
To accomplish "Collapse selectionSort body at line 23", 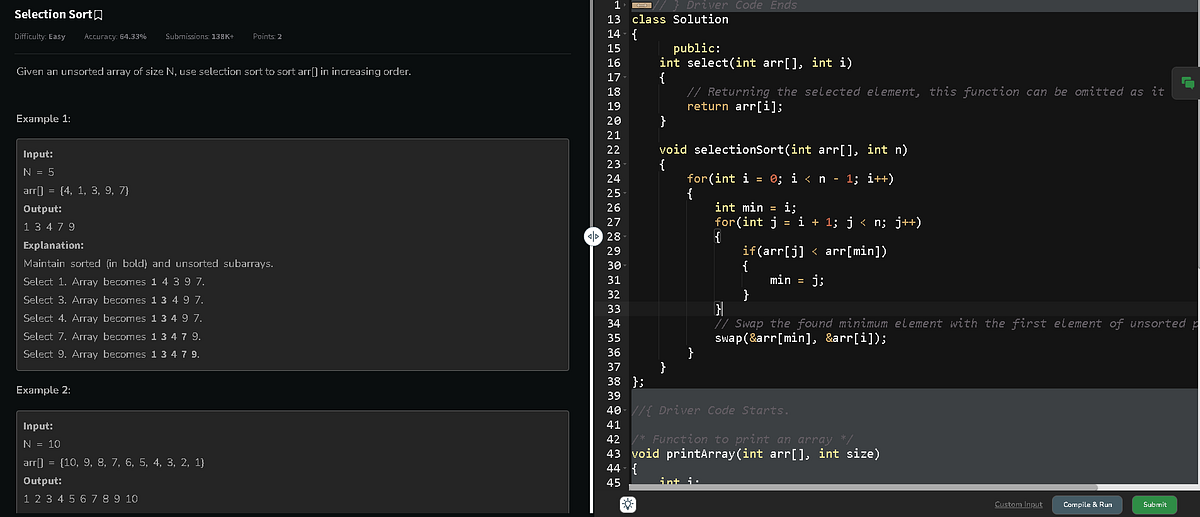I will [x=627, y=164].
